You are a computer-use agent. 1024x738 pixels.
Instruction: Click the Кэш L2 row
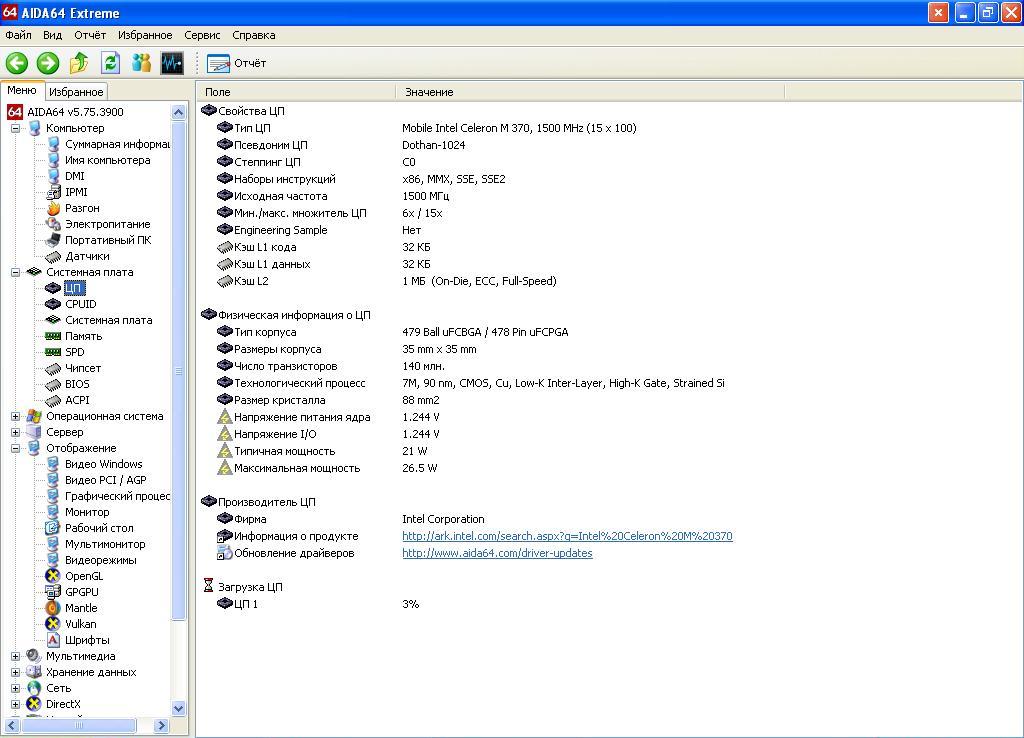(385, 281)
